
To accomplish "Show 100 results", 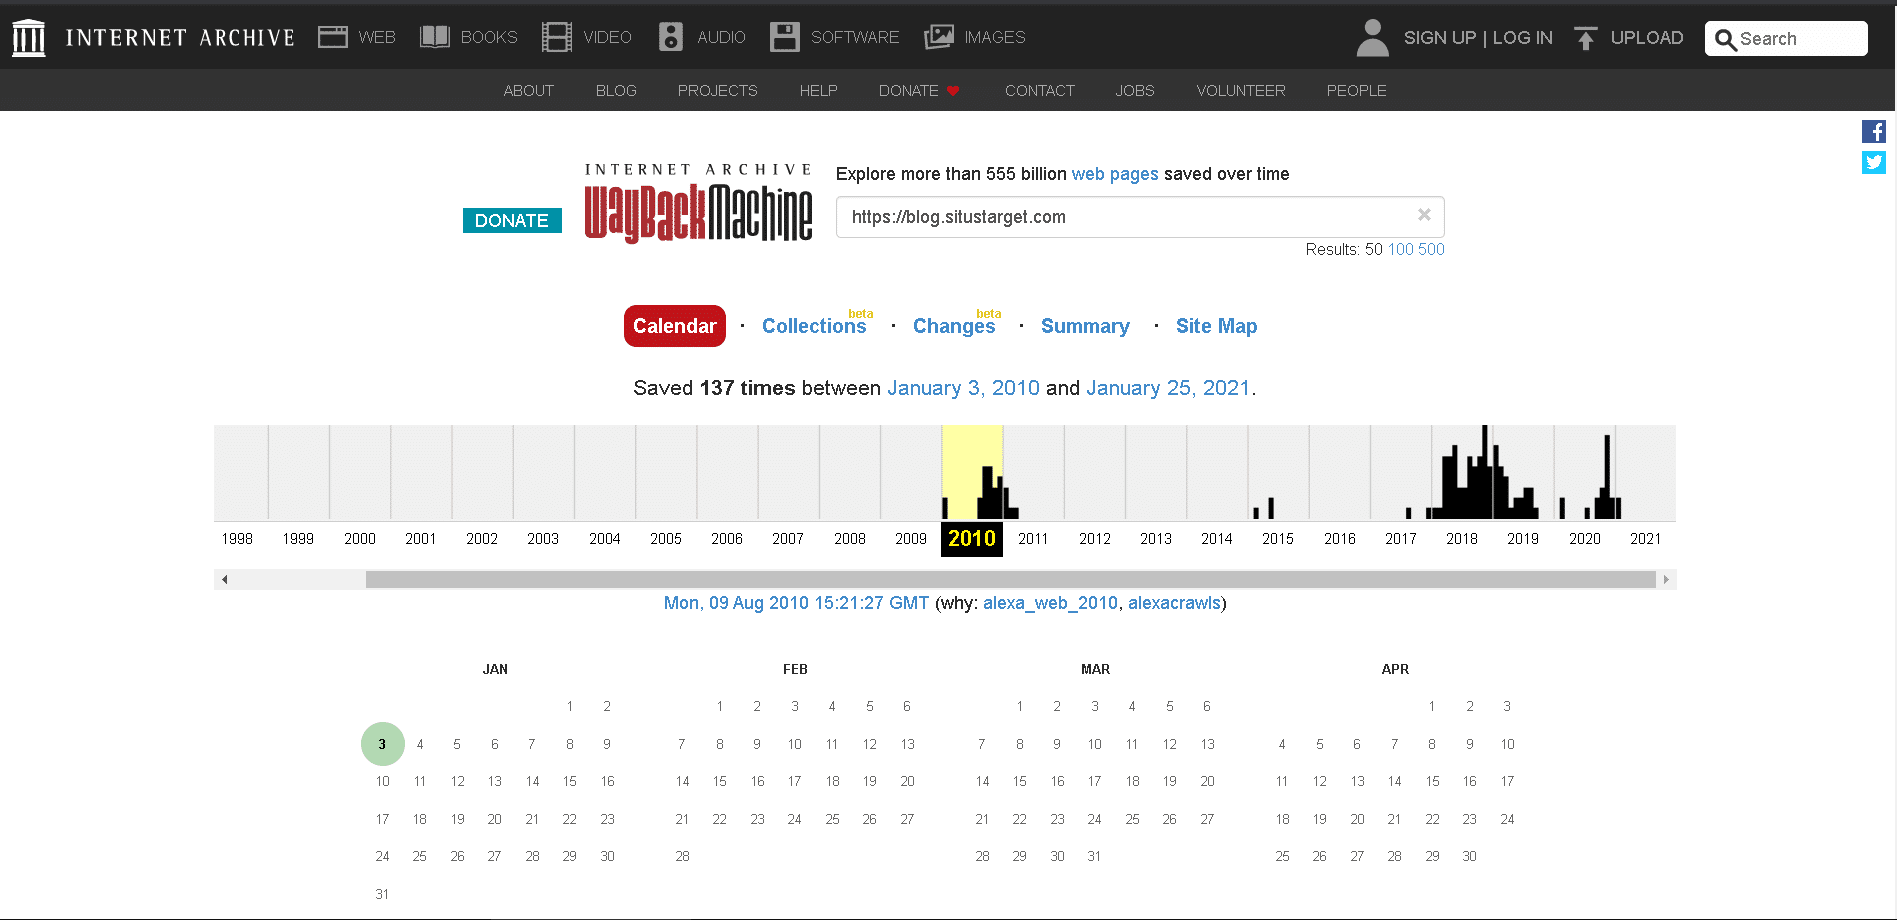I will (1400, 249).
